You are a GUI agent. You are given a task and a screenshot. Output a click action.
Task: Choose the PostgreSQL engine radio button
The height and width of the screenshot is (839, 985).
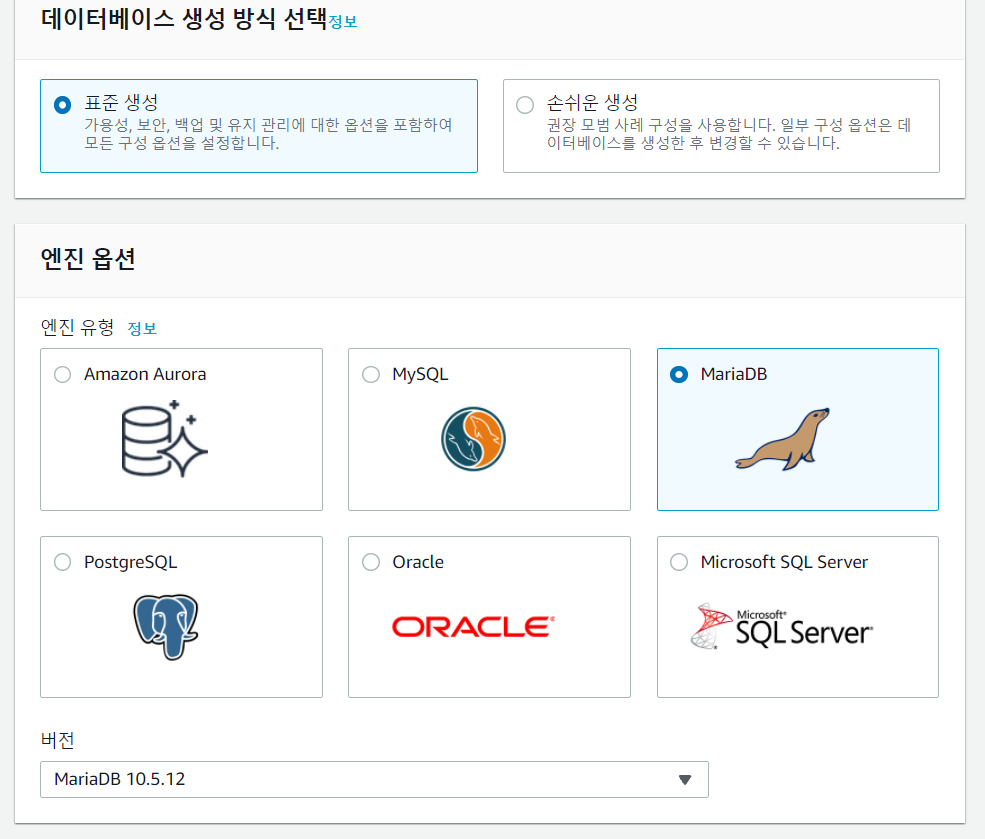point(63,562)
